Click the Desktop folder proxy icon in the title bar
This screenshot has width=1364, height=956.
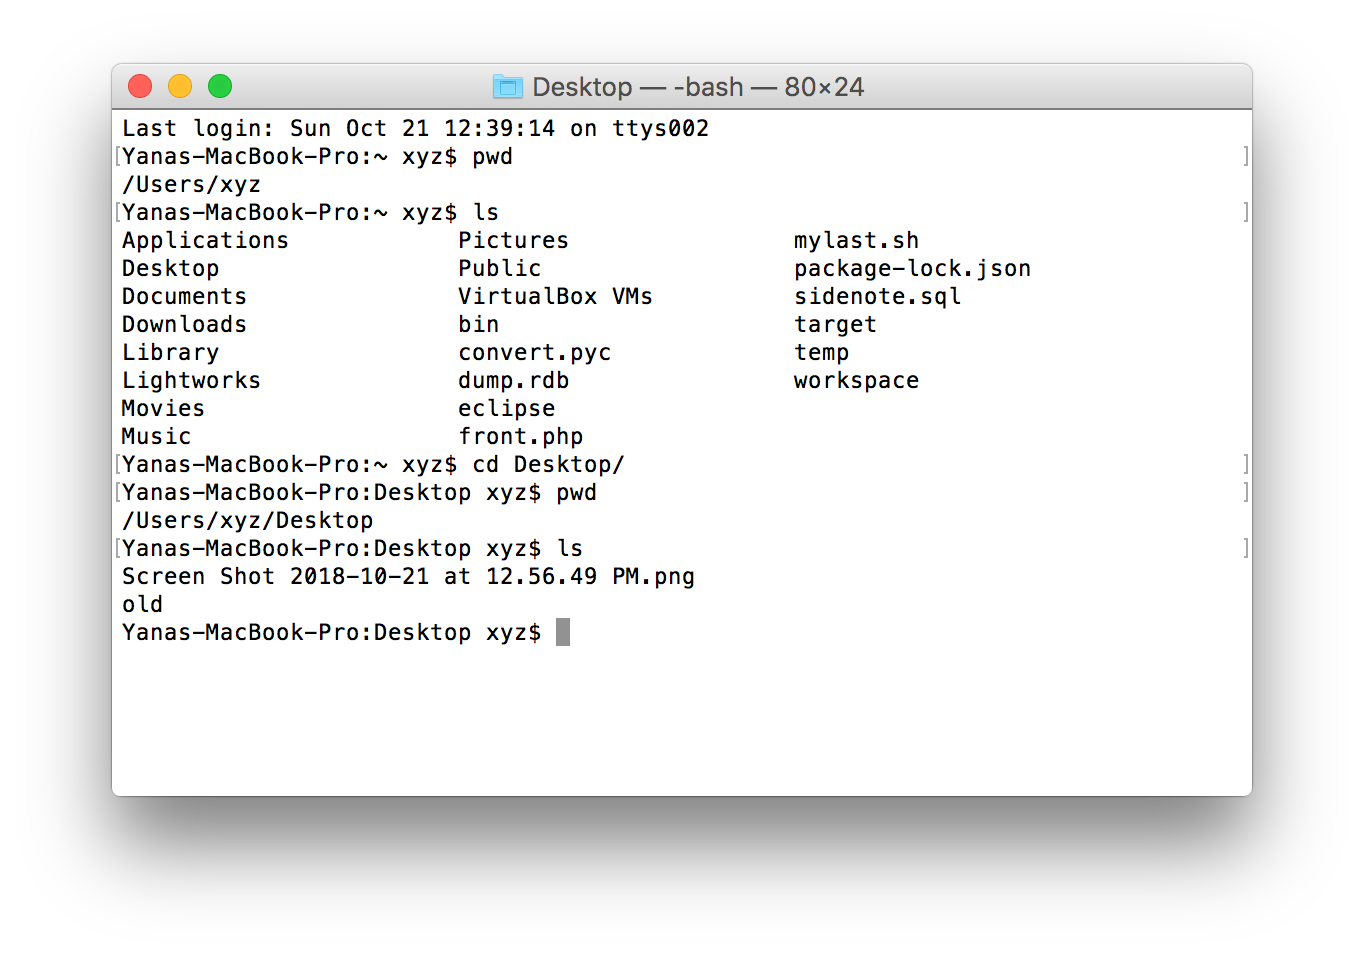tap(508, 87)
